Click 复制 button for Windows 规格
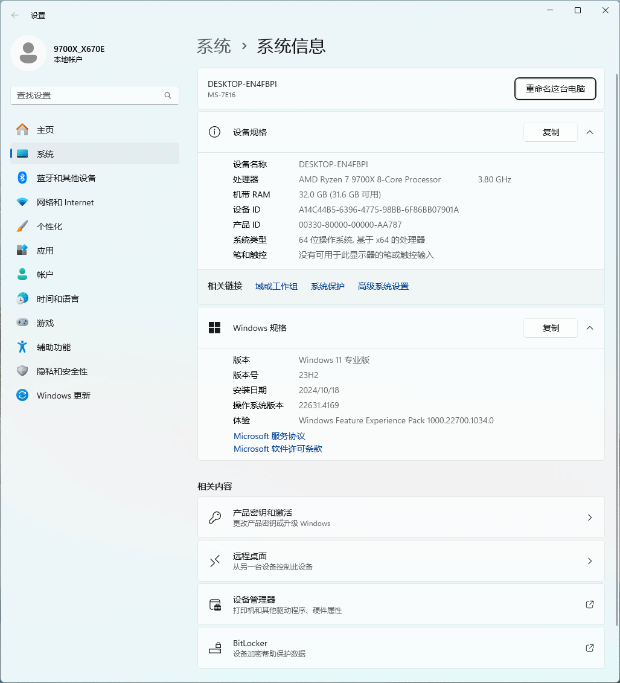The image size is (620, 683). tap(550, 328)
